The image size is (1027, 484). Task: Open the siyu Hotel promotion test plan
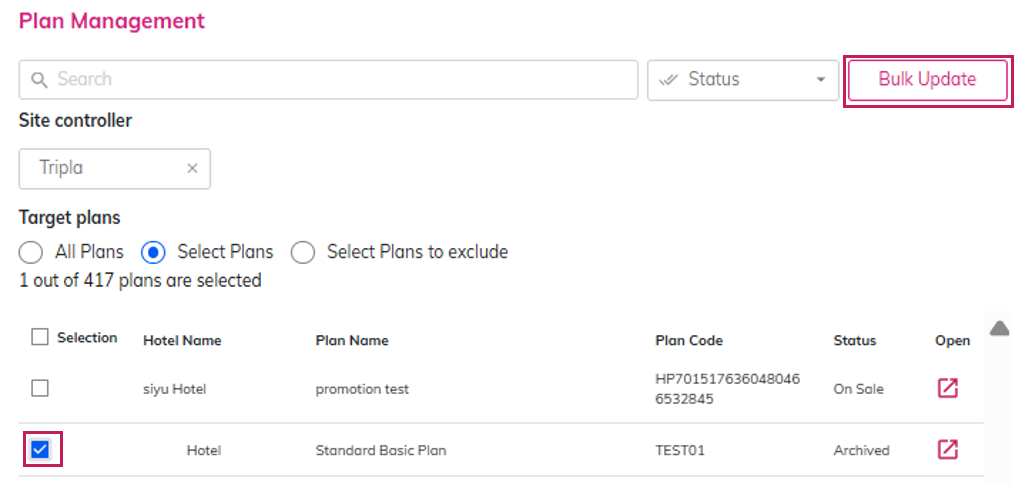pyautogui.click(x=947, y=388)
